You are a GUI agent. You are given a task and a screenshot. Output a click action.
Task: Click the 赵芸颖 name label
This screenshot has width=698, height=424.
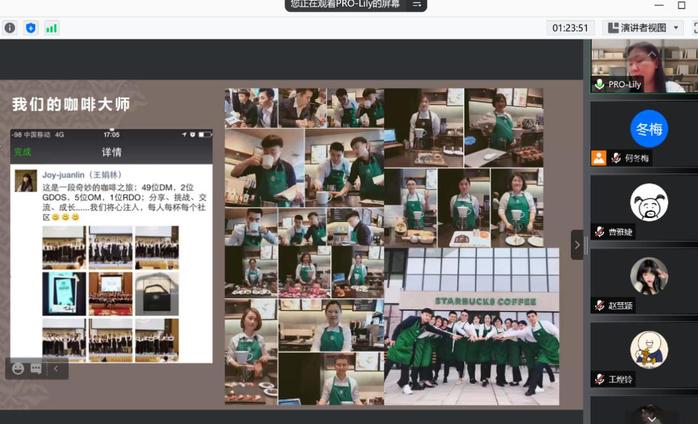(621, 306)
